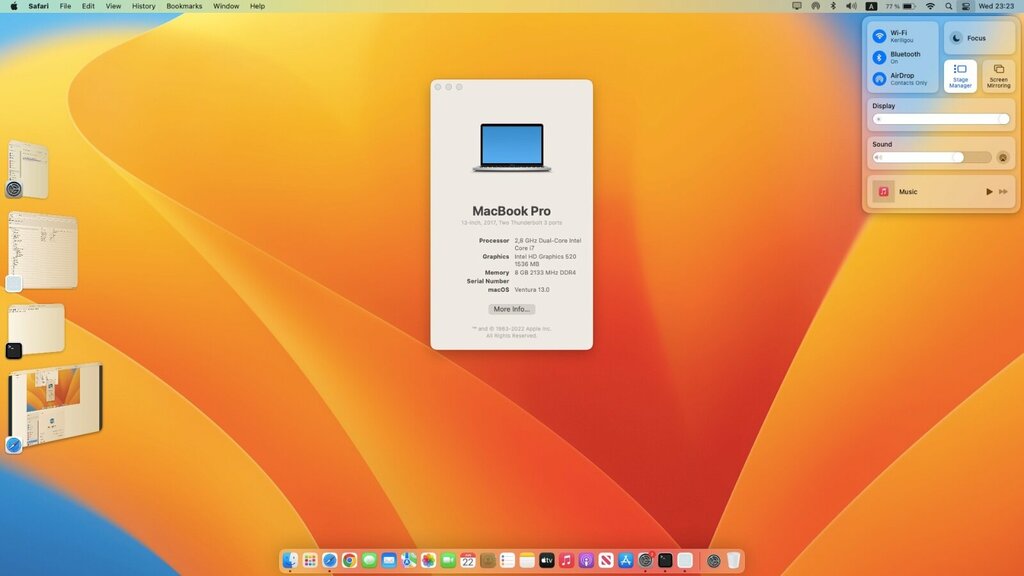
Task: Toggle Wi-Fi in Control Center
Action: point(879,36)
